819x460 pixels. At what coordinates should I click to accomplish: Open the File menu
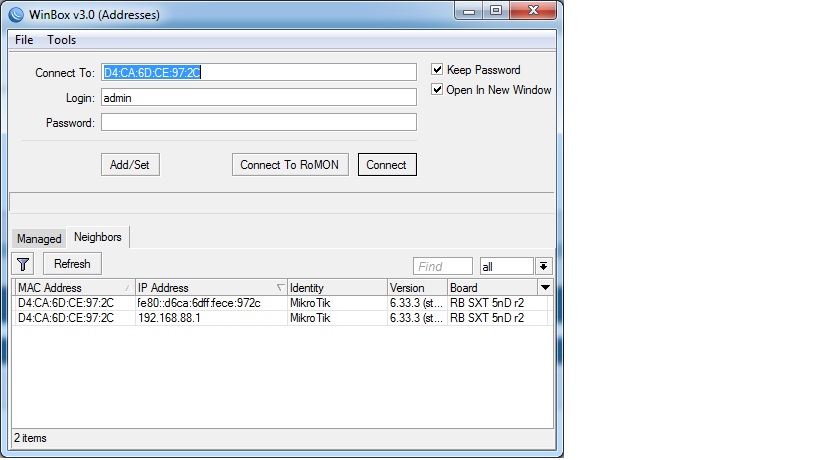coord(24,40)
